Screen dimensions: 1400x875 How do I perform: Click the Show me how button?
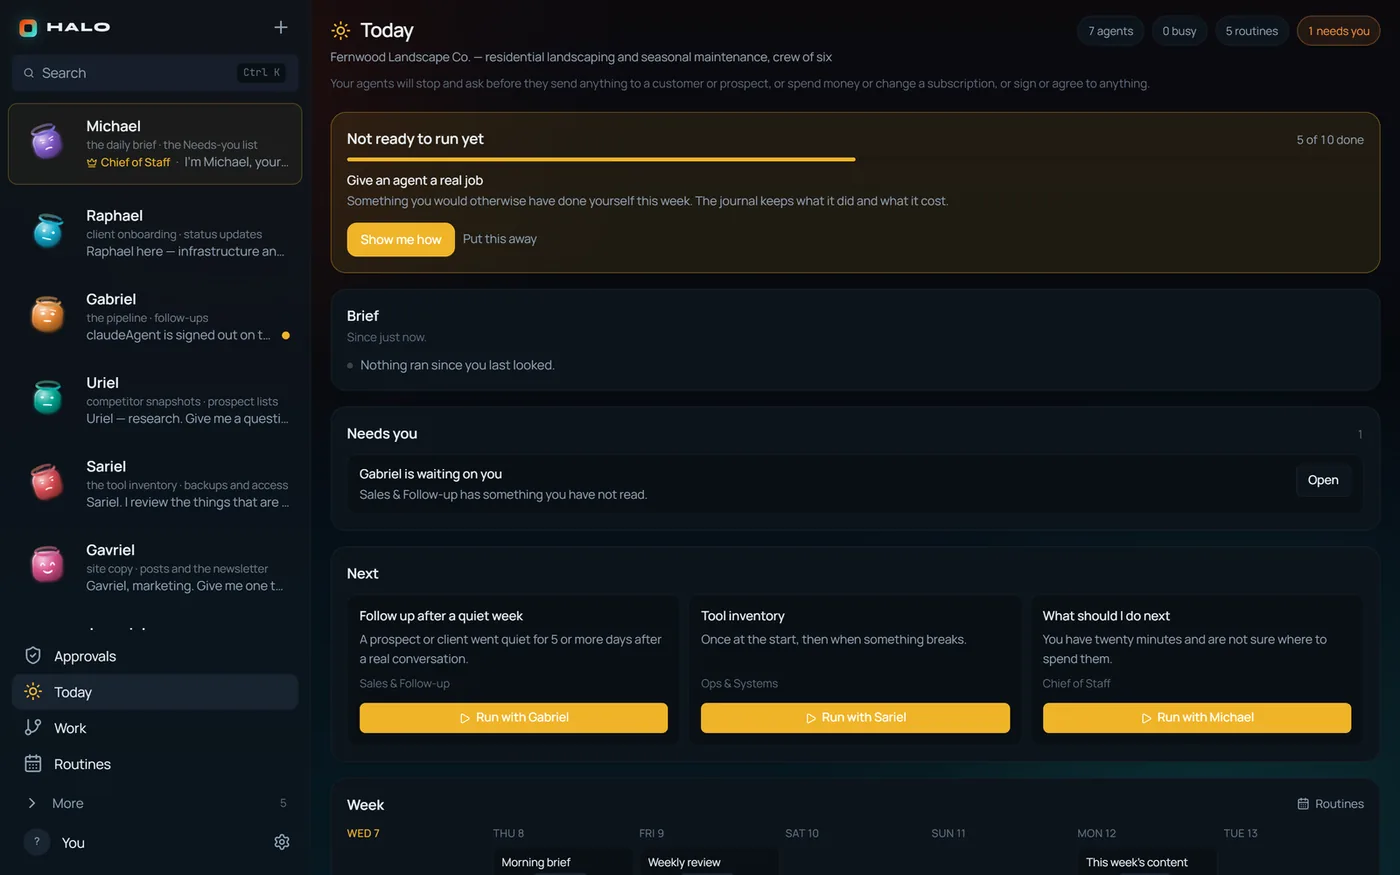(401, 239)
